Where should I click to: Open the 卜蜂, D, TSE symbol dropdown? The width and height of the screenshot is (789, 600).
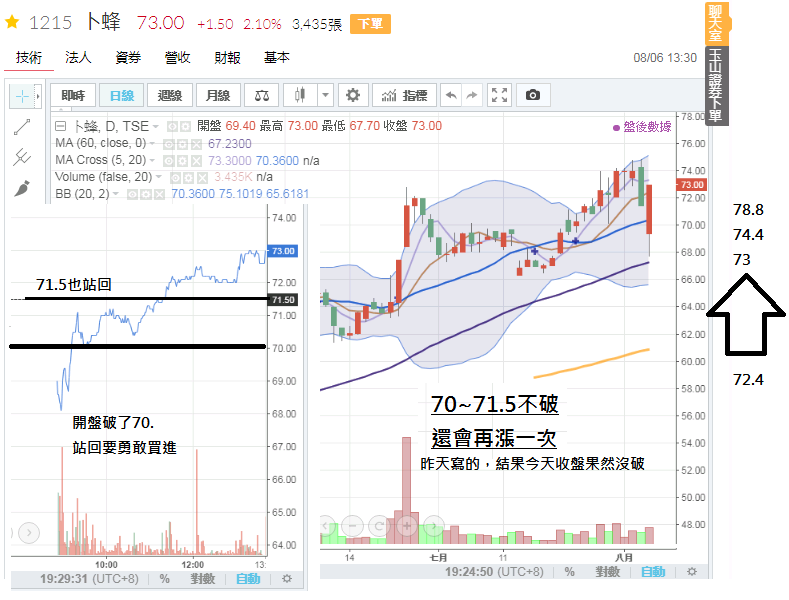pyautogui.click(x=156, y=126)
